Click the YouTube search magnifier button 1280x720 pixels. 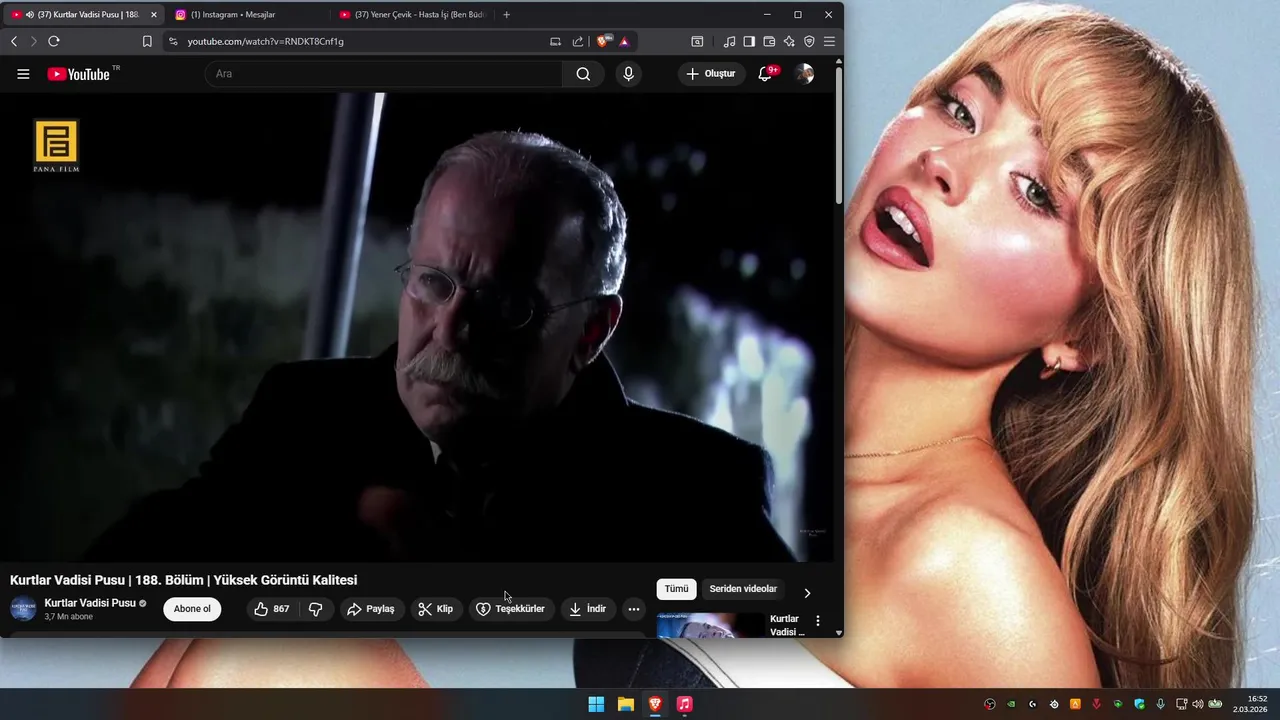[x=583, y=74]
